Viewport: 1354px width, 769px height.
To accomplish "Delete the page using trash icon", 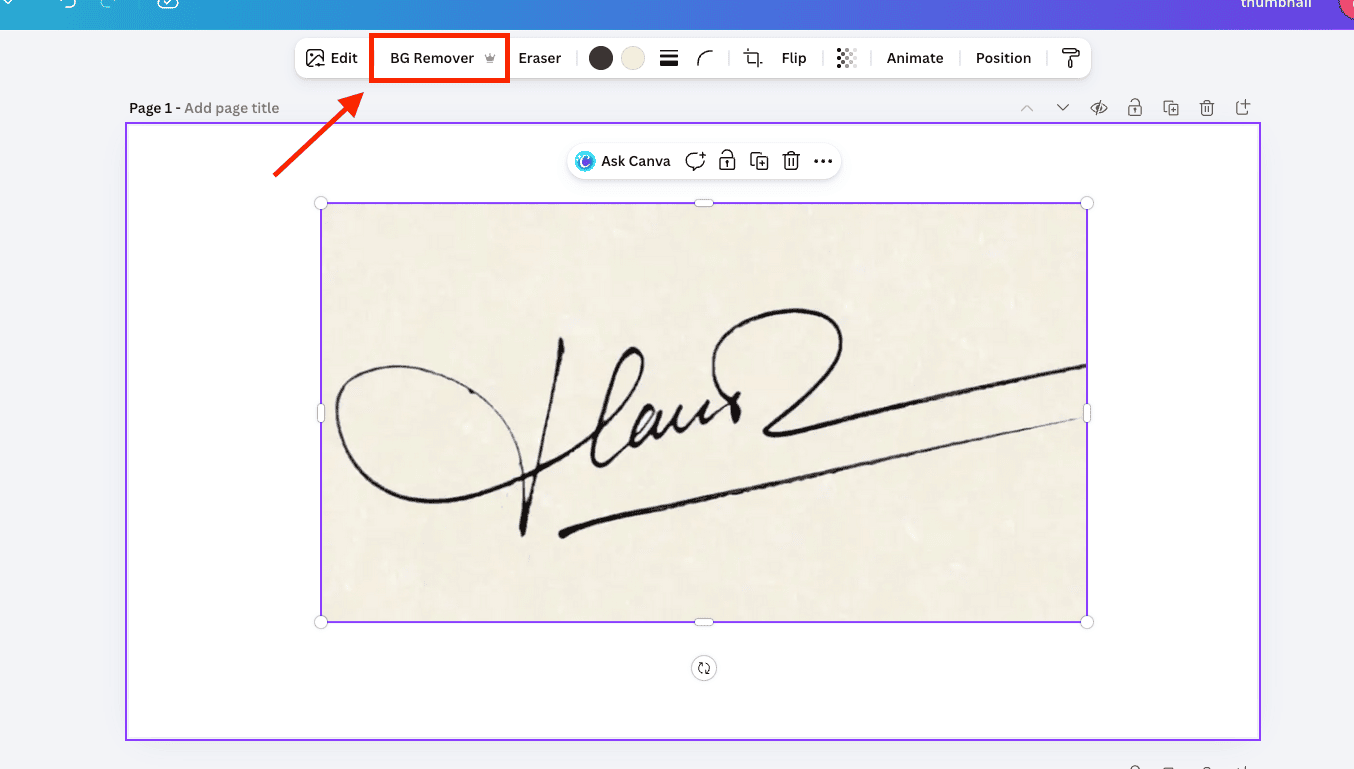I will (1207, 108).
